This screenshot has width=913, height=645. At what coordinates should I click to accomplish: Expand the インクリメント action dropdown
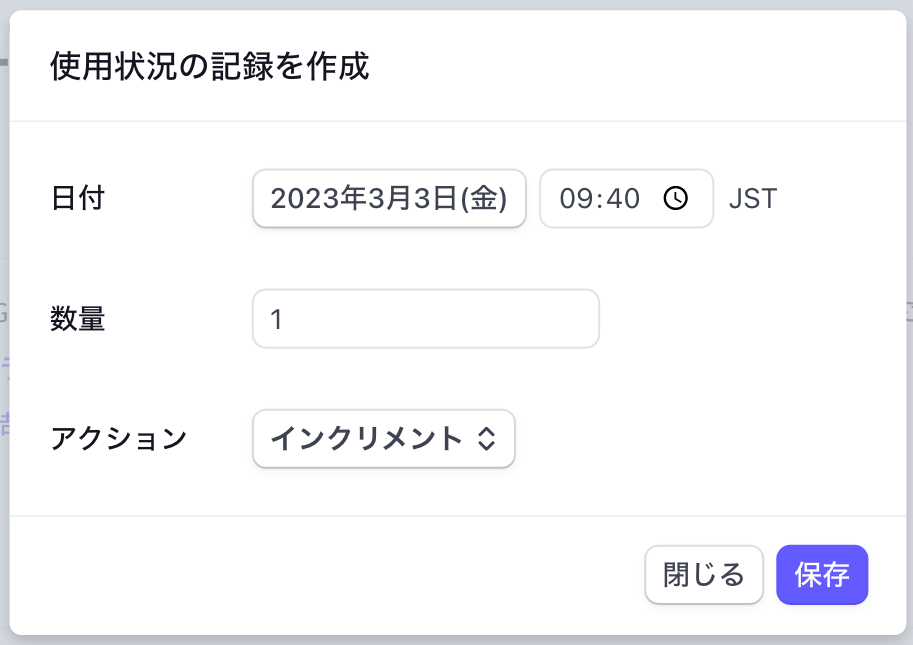(384, 439)
